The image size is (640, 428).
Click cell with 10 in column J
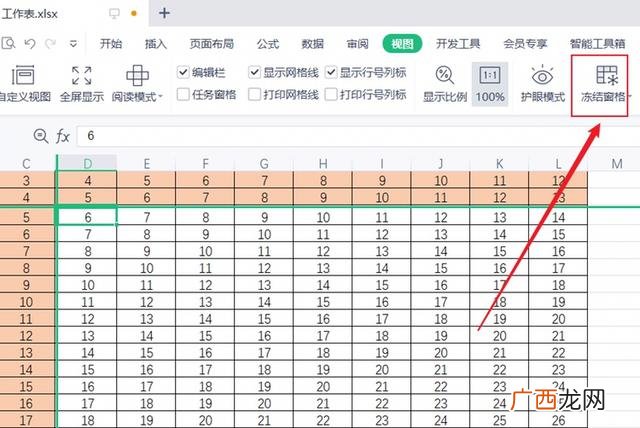click(440, 180)
